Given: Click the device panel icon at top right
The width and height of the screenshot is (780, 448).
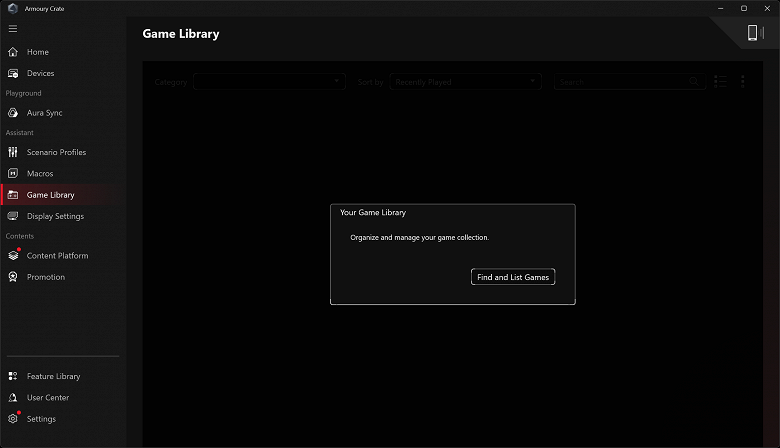Looking at the screenshot, I should coord(755,33).
